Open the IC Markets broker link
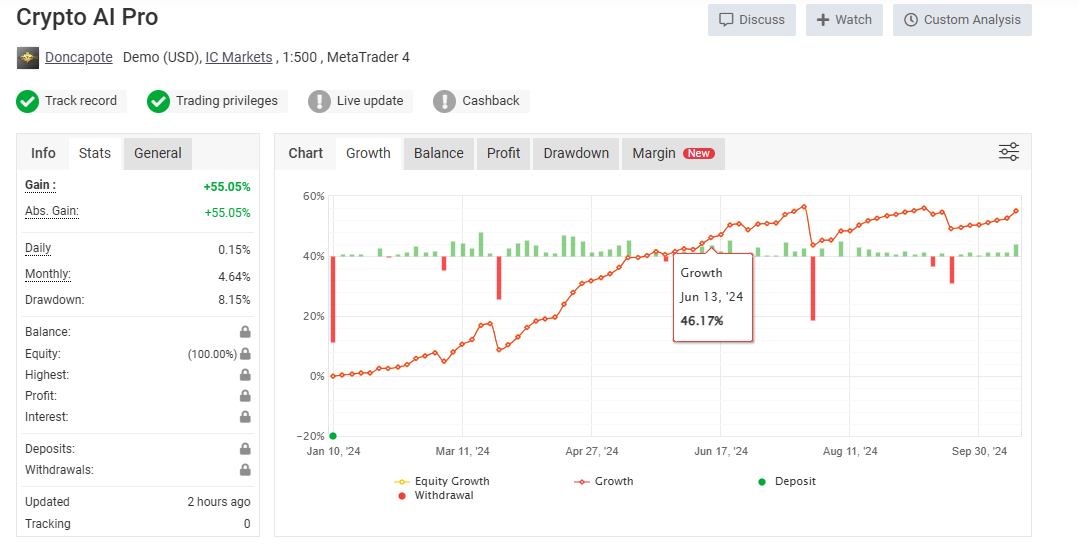1079x552 pixels. coord(239,57)
